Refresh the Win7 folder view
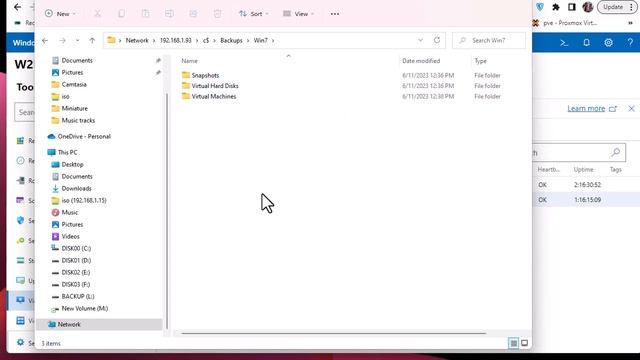Image resolution: width=640 pixels, height=360 pixels. pyautogui.click(x=437, y=40)
